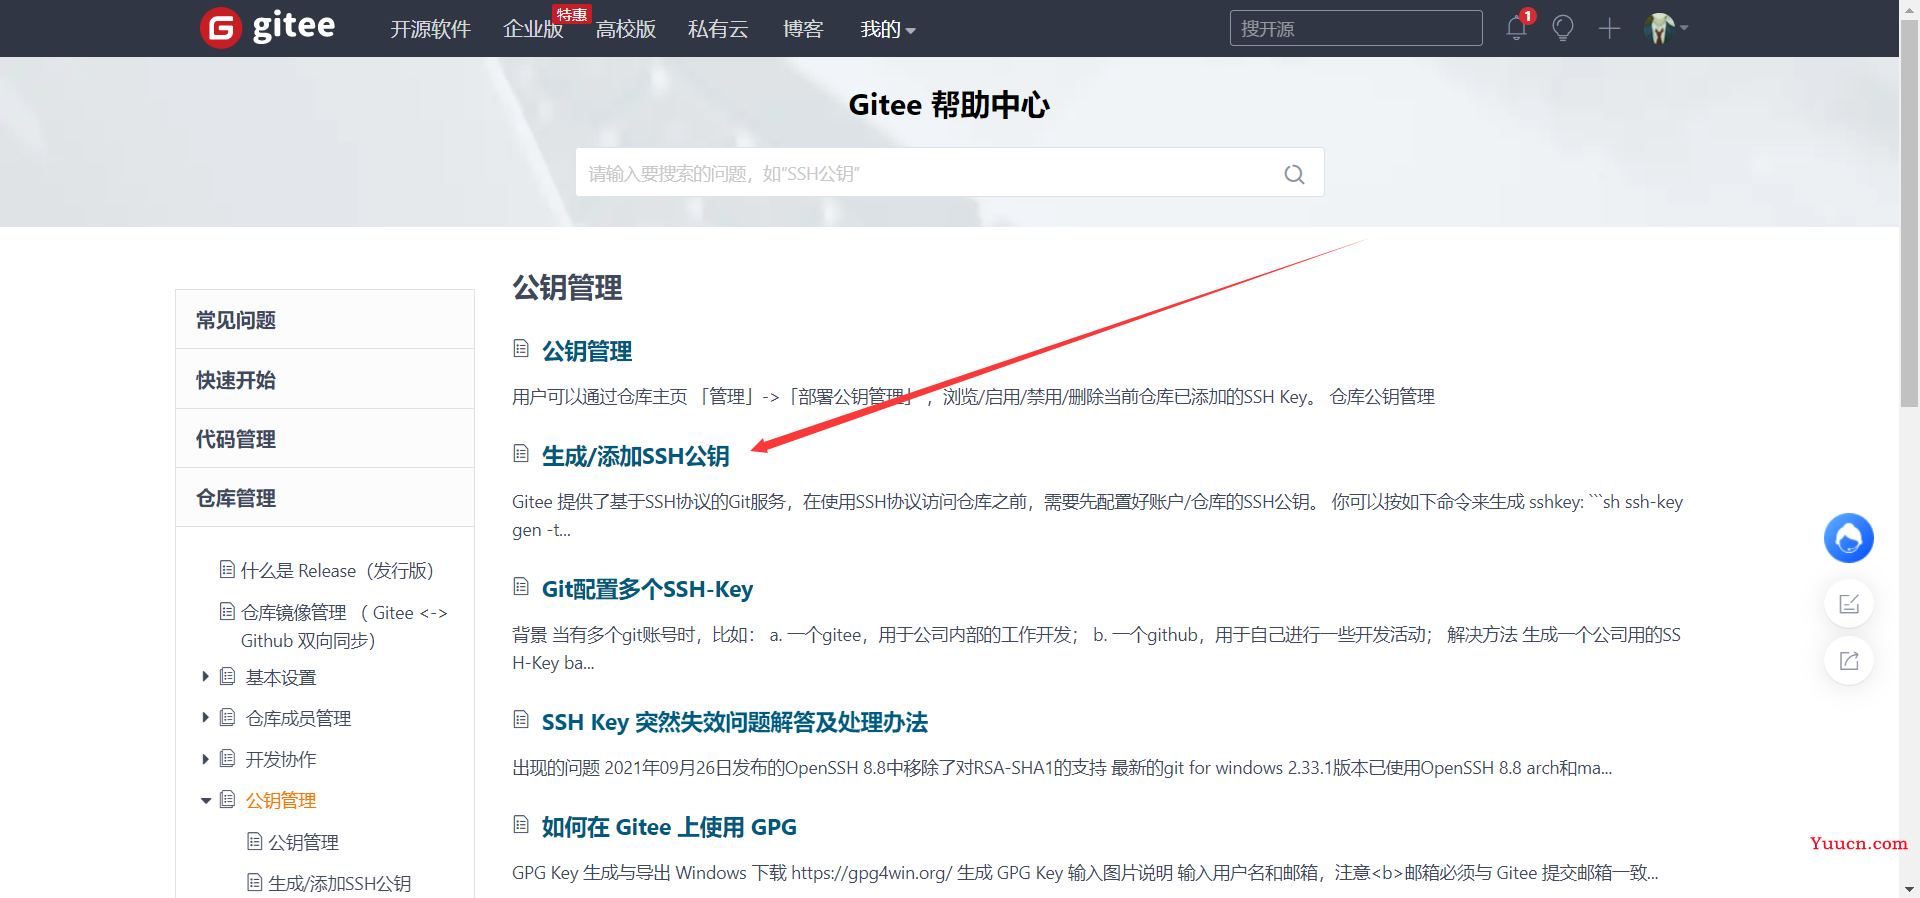Select 快速开始 sidebar section
The height and width of the screenshot is (898, 1920).
click(x=325, y=380)
